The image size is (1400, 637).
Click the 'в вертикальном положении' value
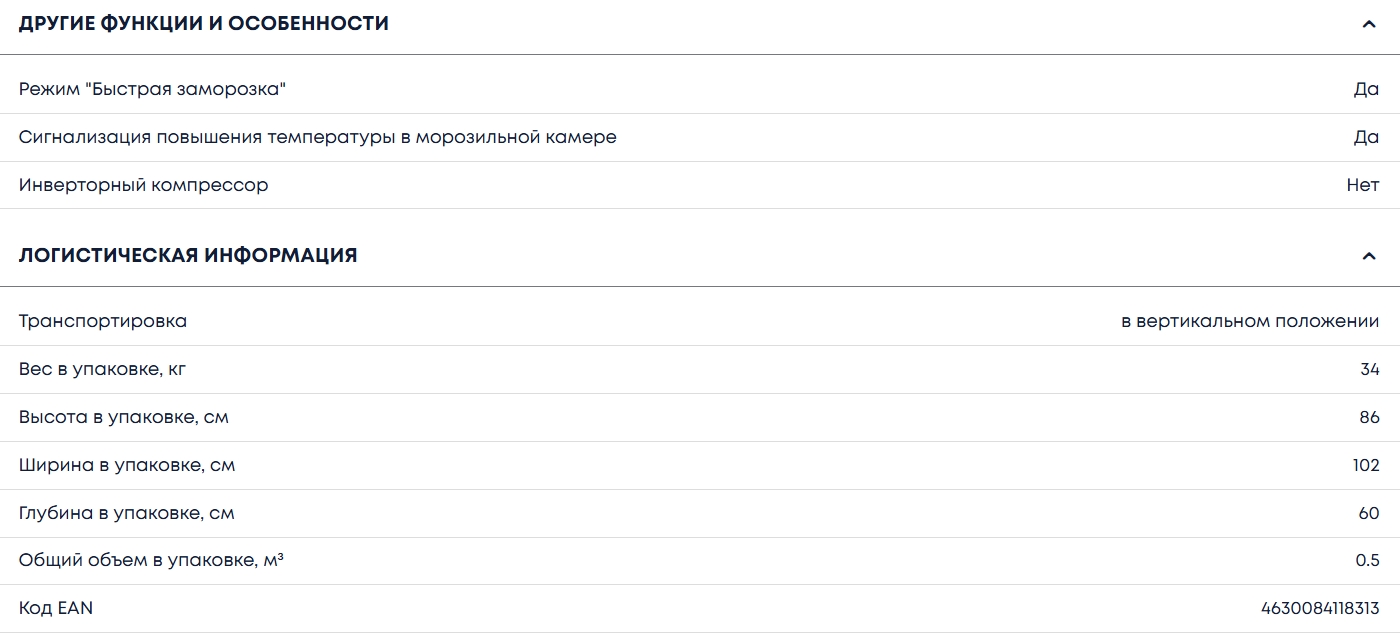tap(1250, 321)
